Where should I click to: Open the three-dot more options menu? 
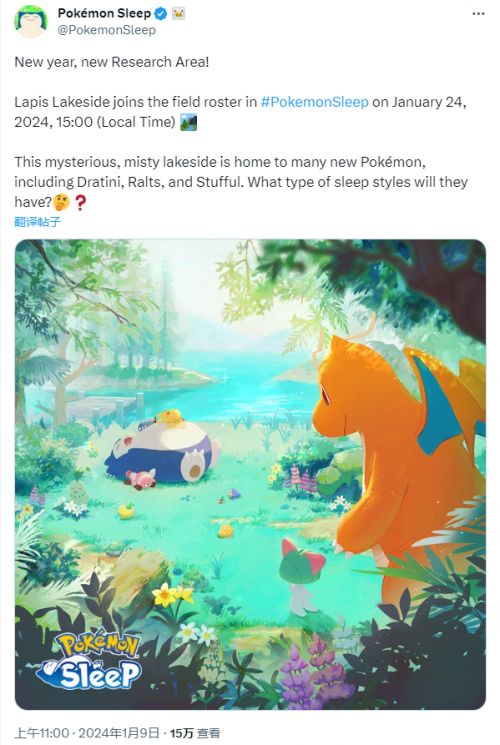[478, 14]
